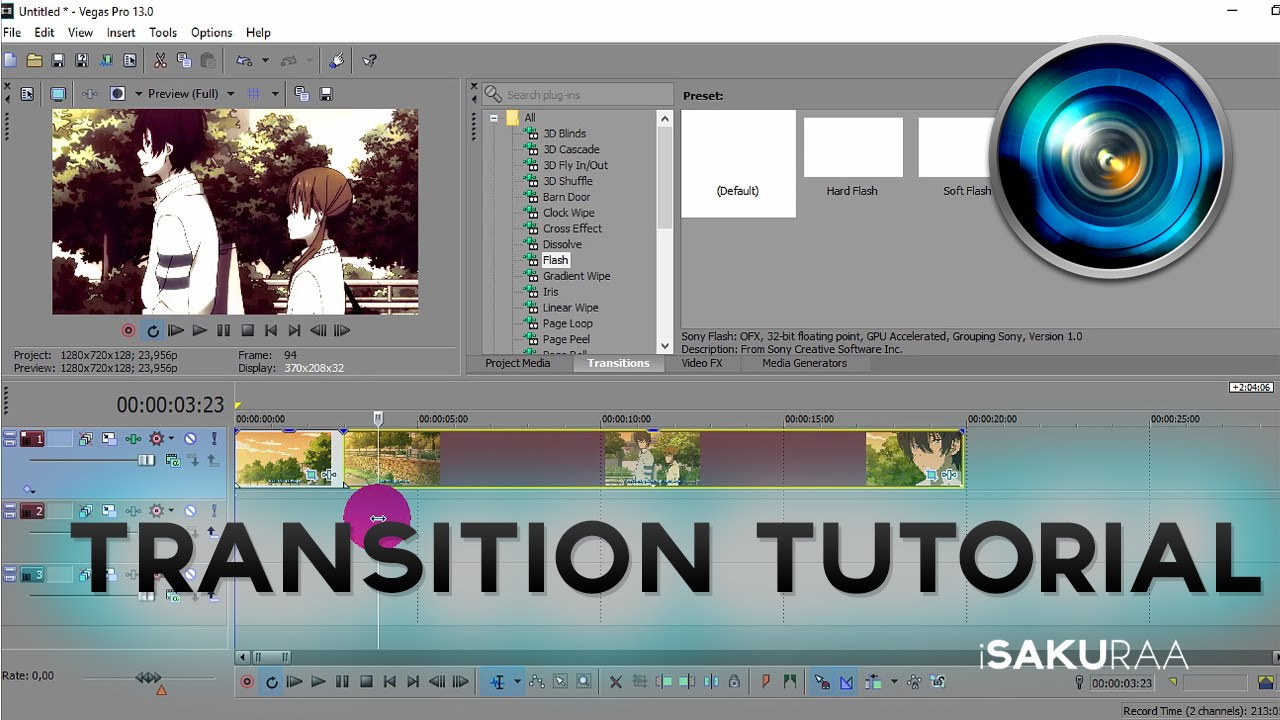The image size is (1280, 720).
Task: Open the Tools menu
Action: 163,33
